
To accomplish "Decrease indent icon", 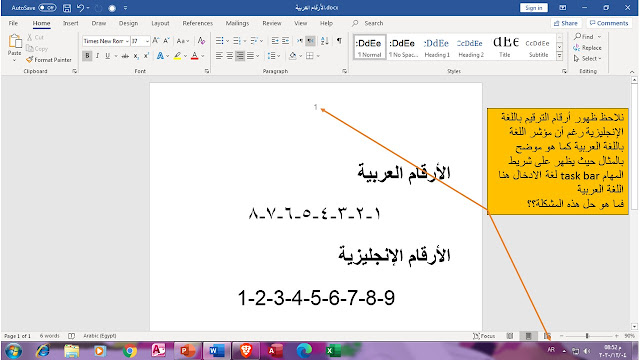I will (275, 41).
